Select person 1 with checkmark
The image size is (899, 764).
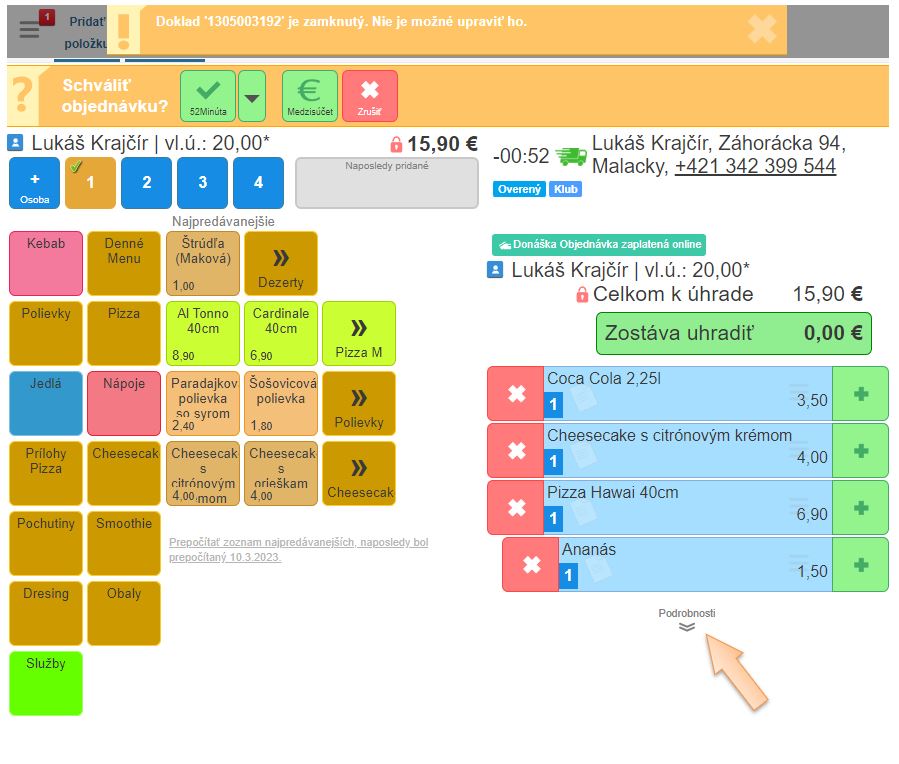point(90,183)
